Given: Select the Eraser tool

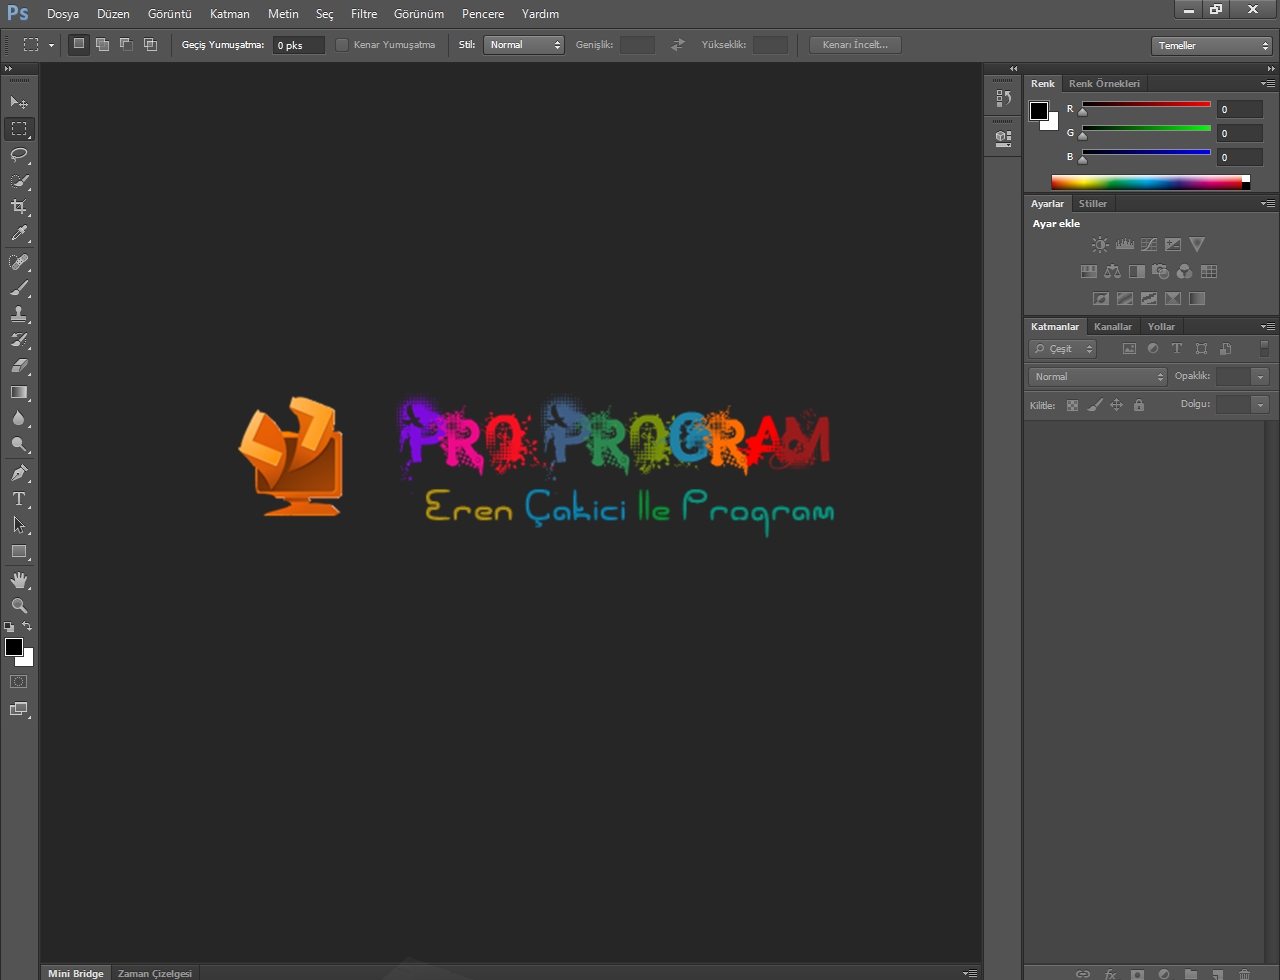Looking at the screenshot, I should 19,366.
